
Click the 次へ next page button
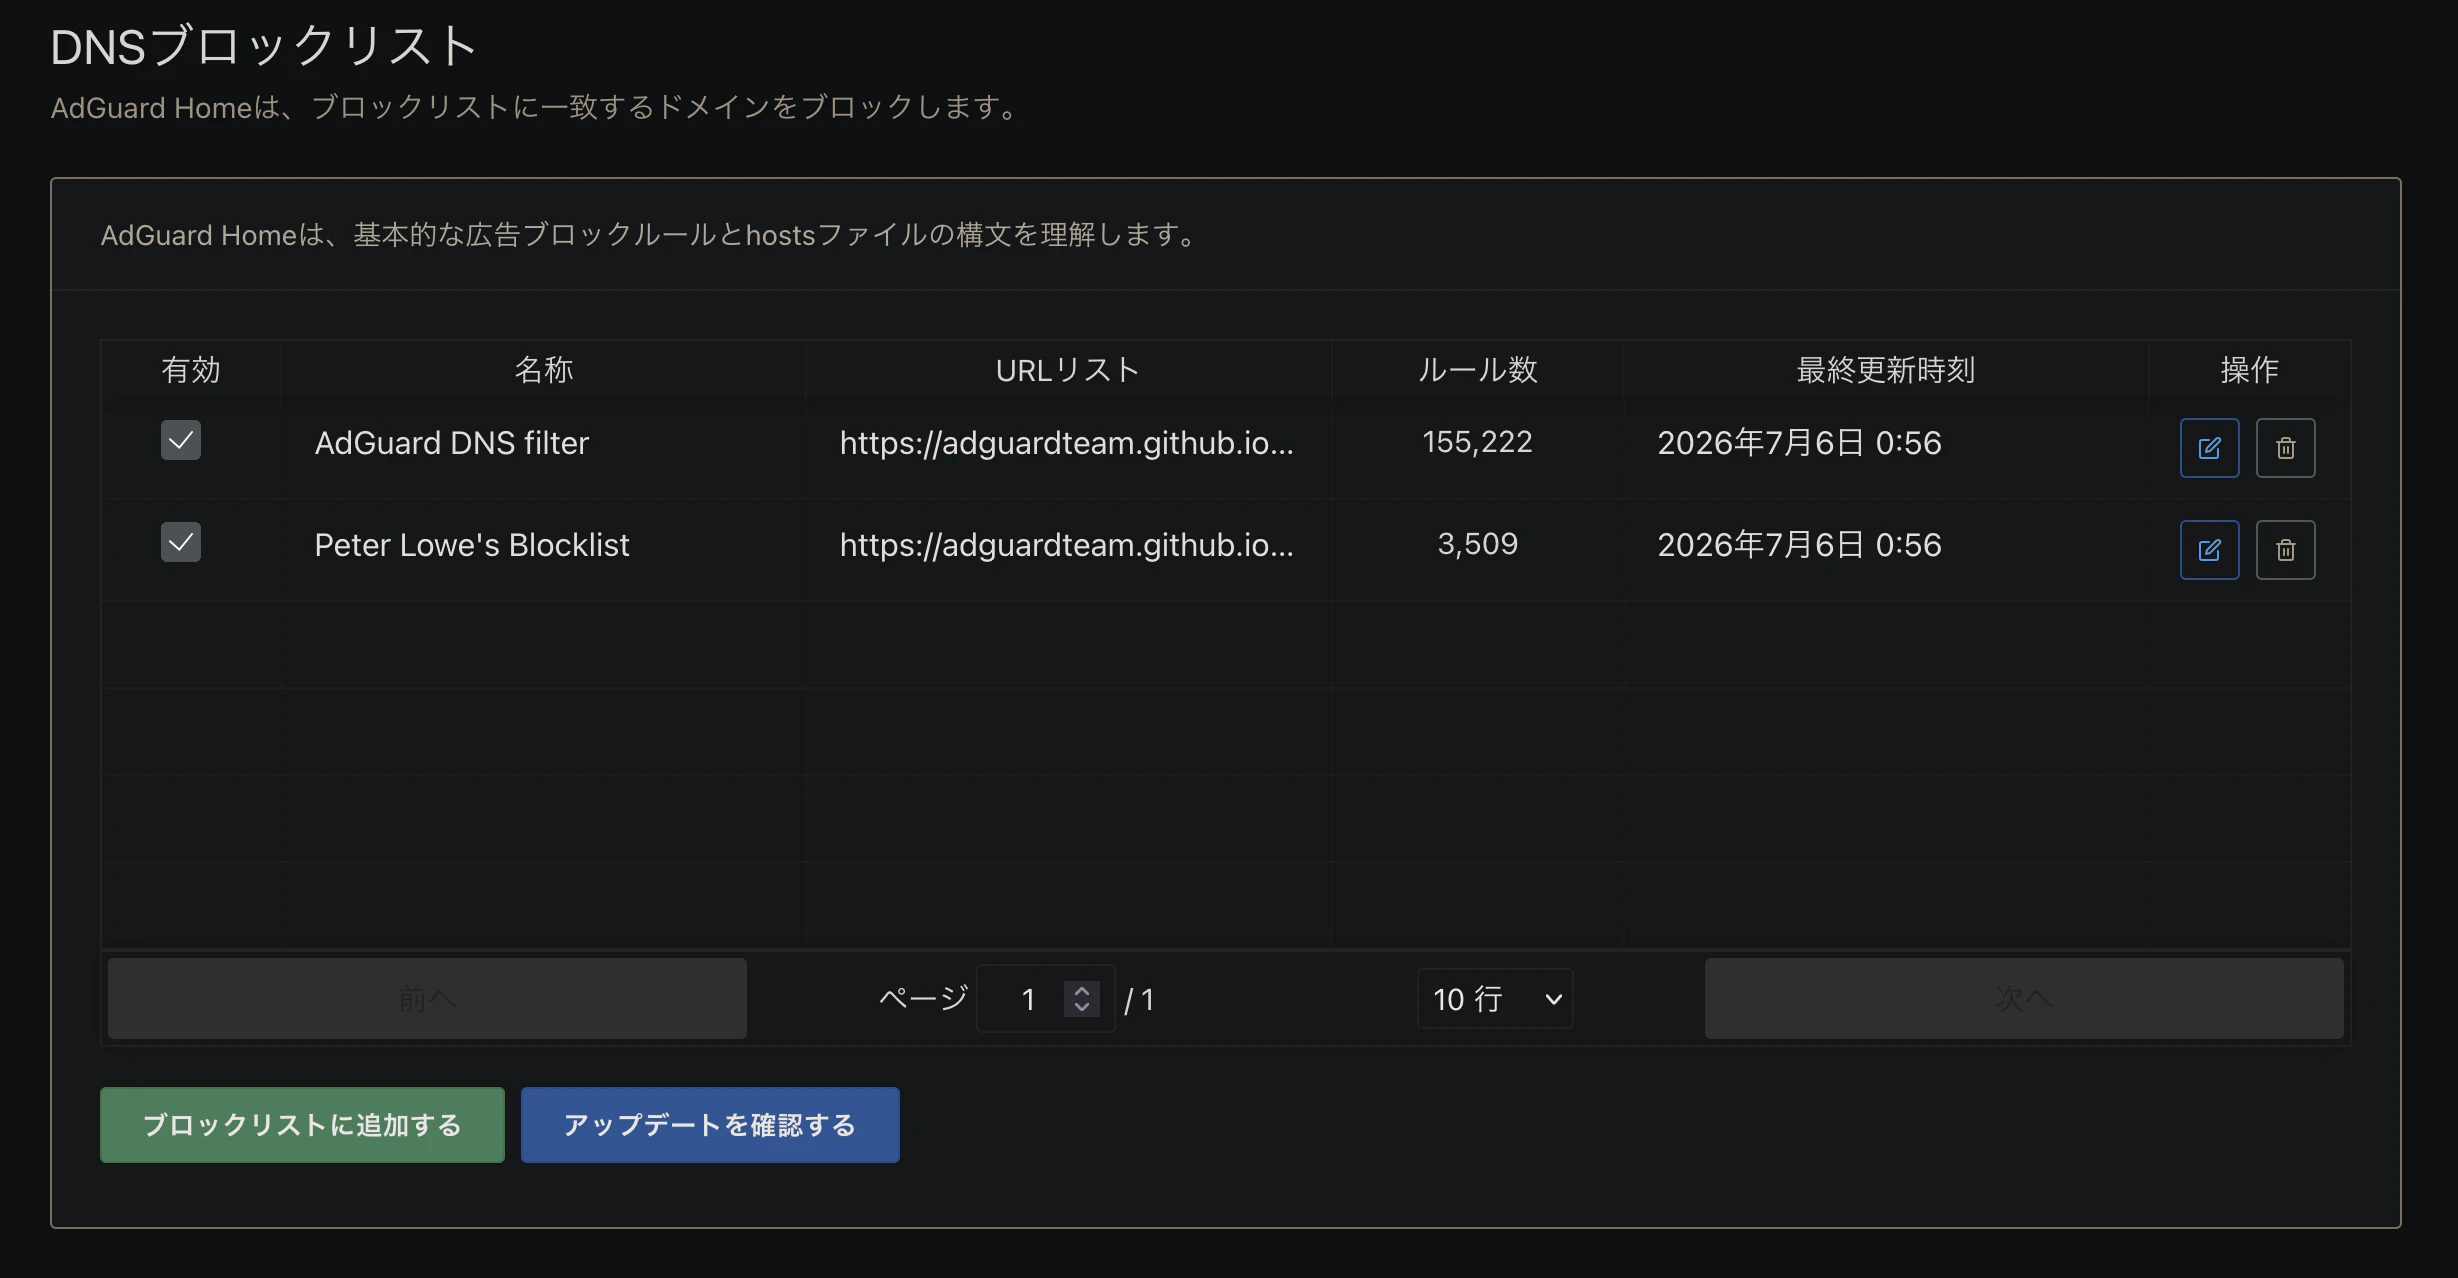tap(2024, 998)
